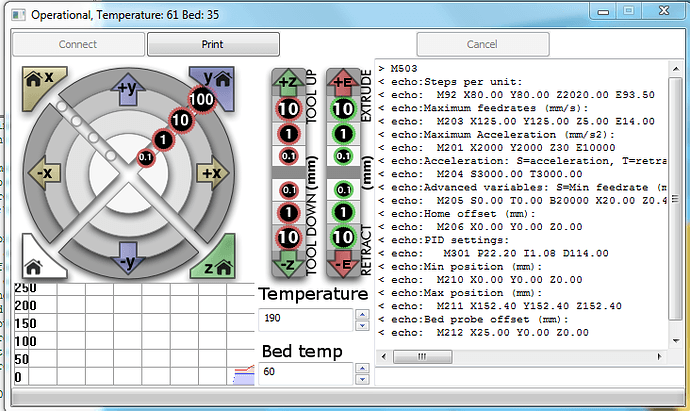The image size is (690, 411).
Task: Increase Temperature value with up stepper
Action: tap(360, 314)
